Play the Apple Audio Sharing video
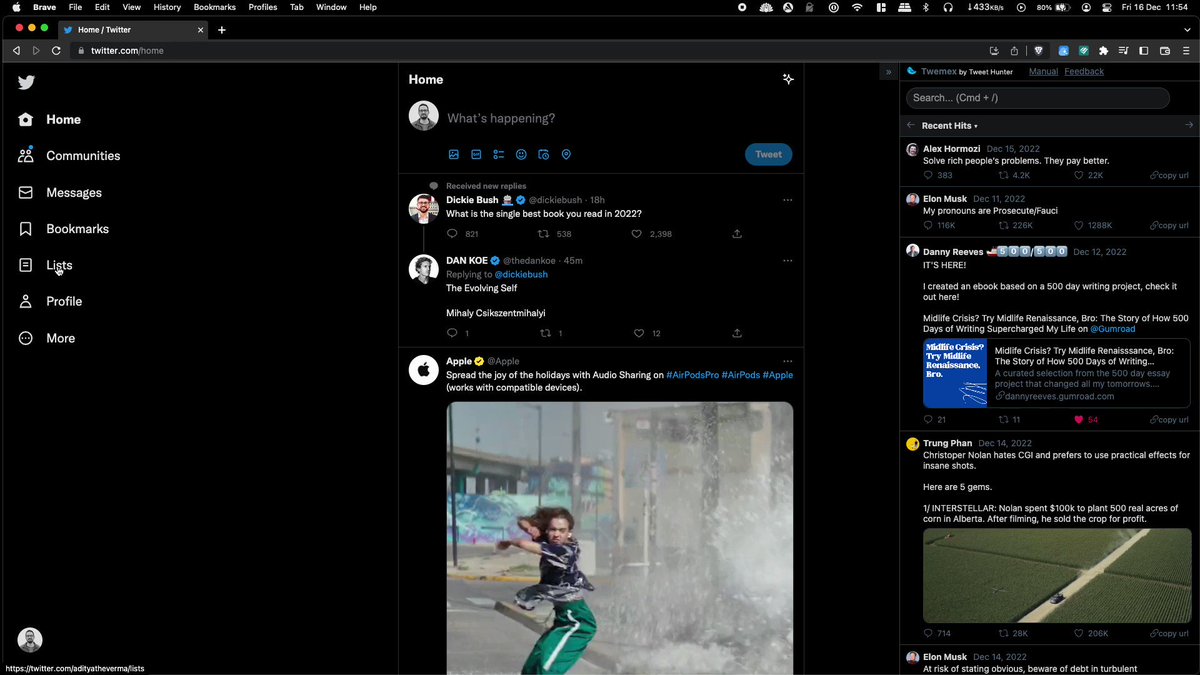The width and height of the screenshot is (1200, 675). [x=619, y=538]
